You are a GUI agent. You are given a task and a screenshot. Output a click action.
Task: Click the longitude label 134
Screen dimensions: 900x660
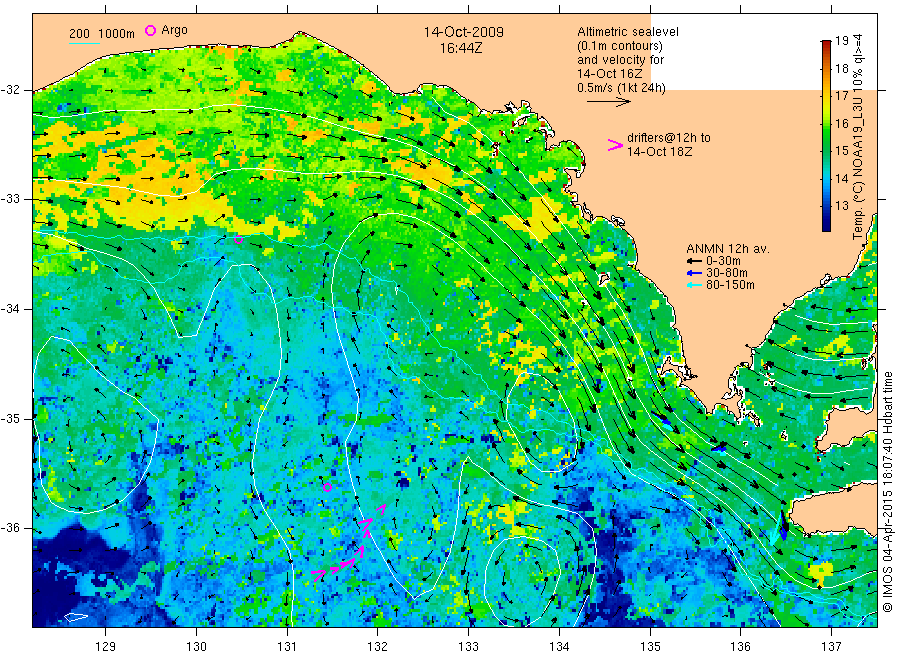(559, 647)
